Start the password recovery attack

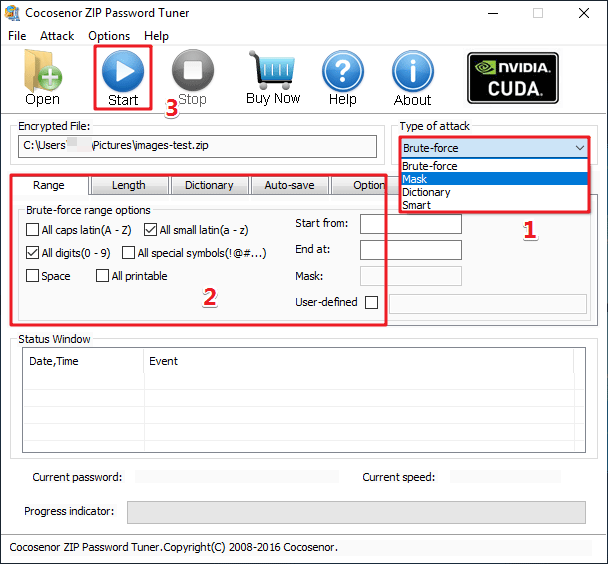[x=123, y=78]
